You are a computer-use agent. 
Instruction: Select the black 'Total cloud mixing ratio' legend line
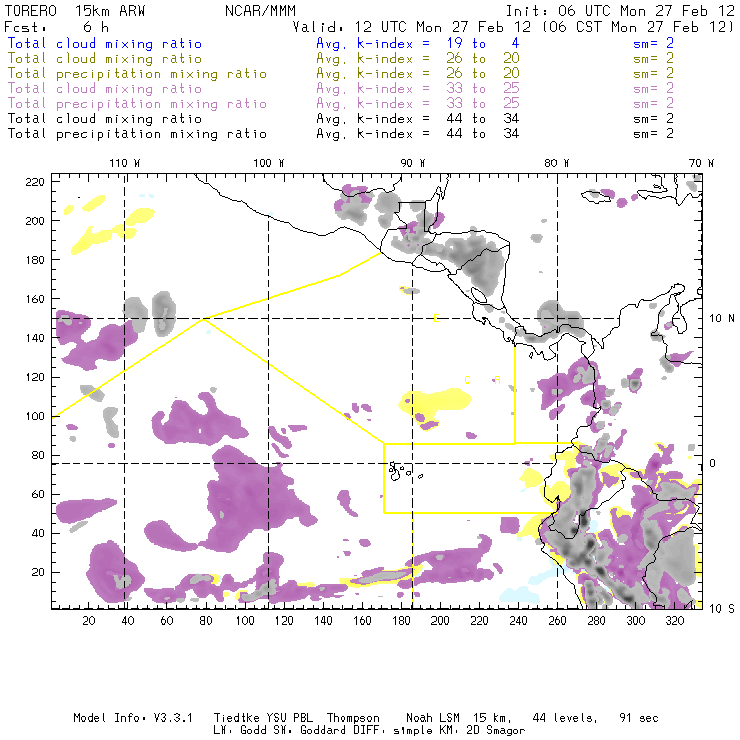pos(105,118)
